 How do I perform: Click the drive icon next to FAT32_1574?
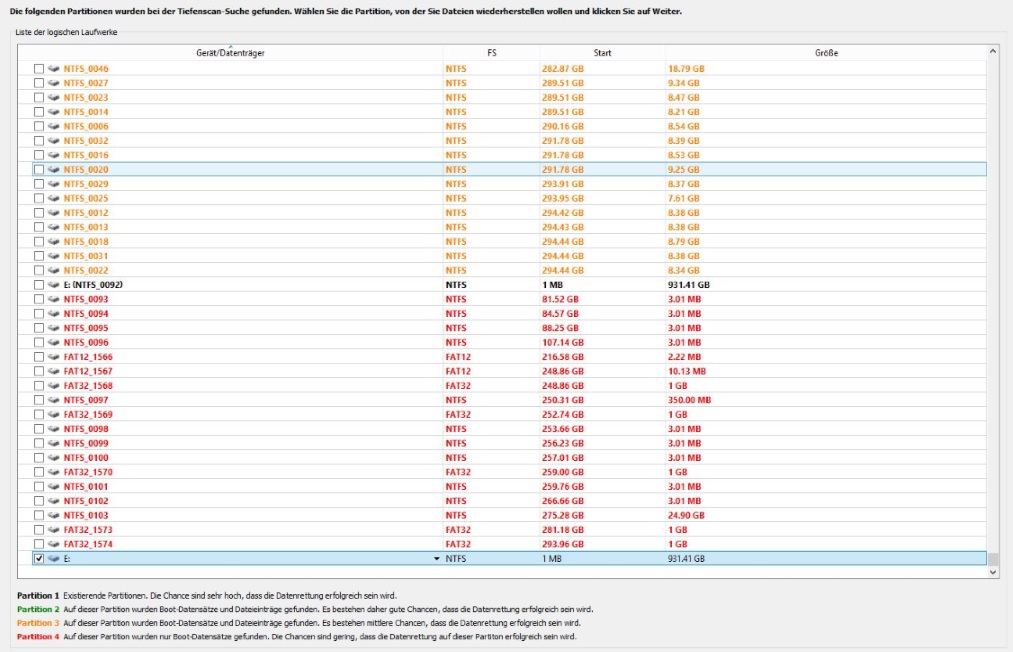click(x=54, y=544)
